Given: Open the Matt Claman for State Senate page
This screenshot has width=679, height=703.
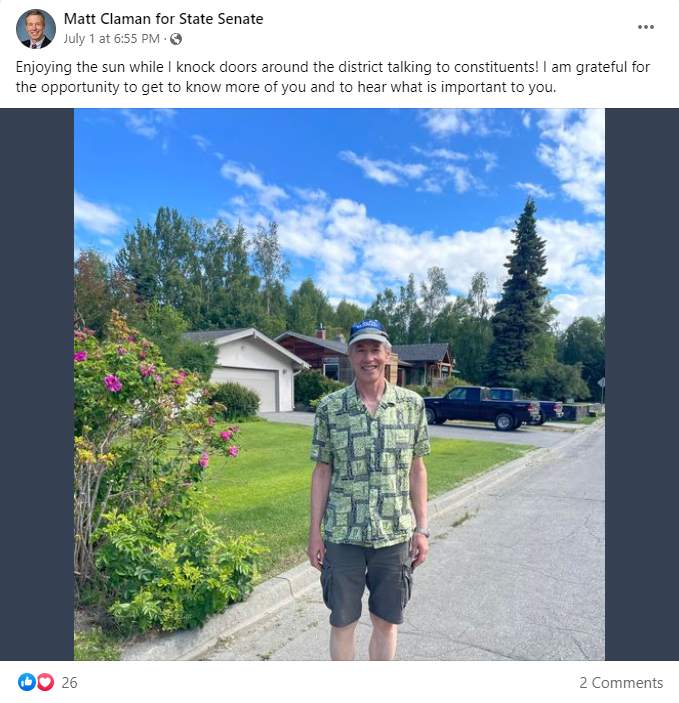Looking at the screenshot, I should point(163,19).
